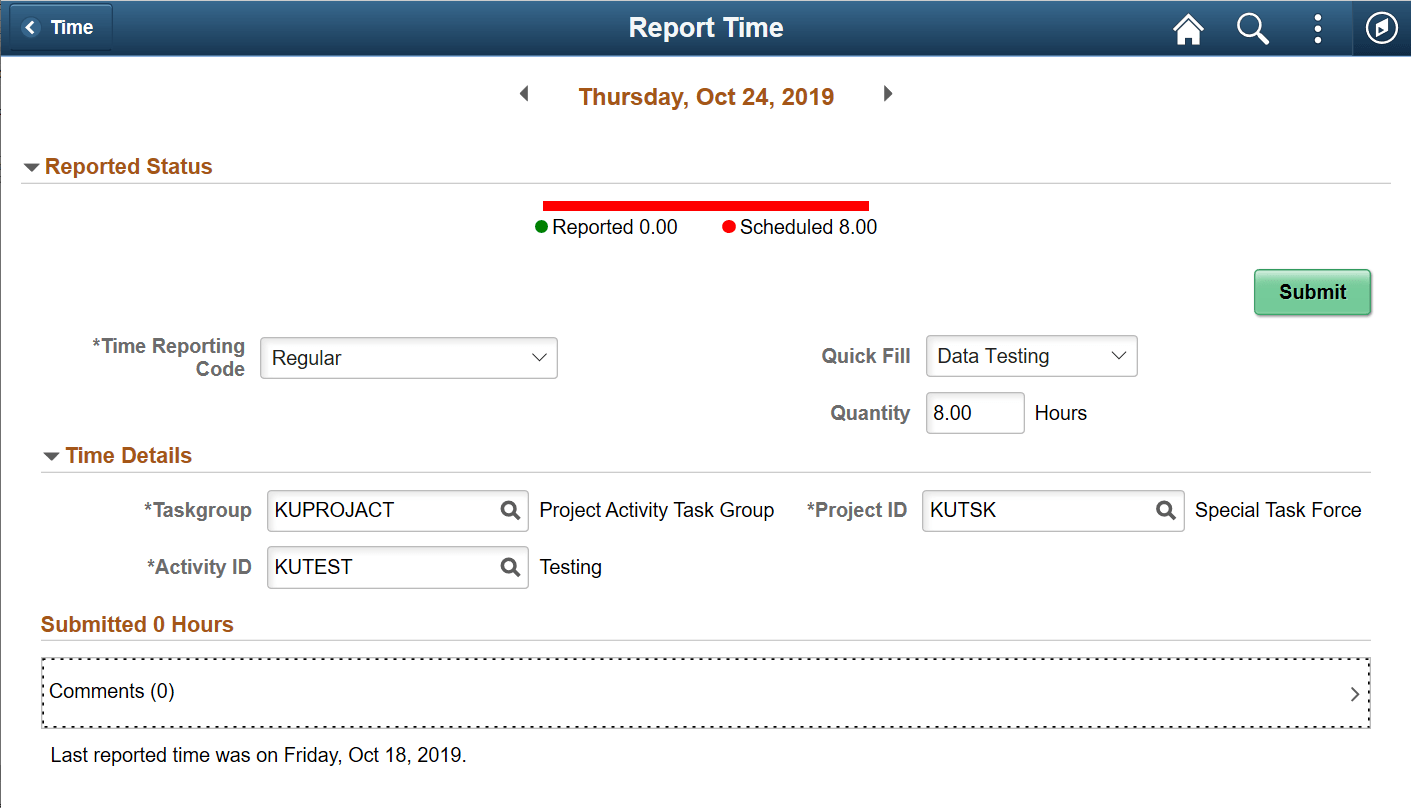1411x808 pixels.
Task: Select the date Thursday, Oct 24, 2019
Action: tap(706, 96)
